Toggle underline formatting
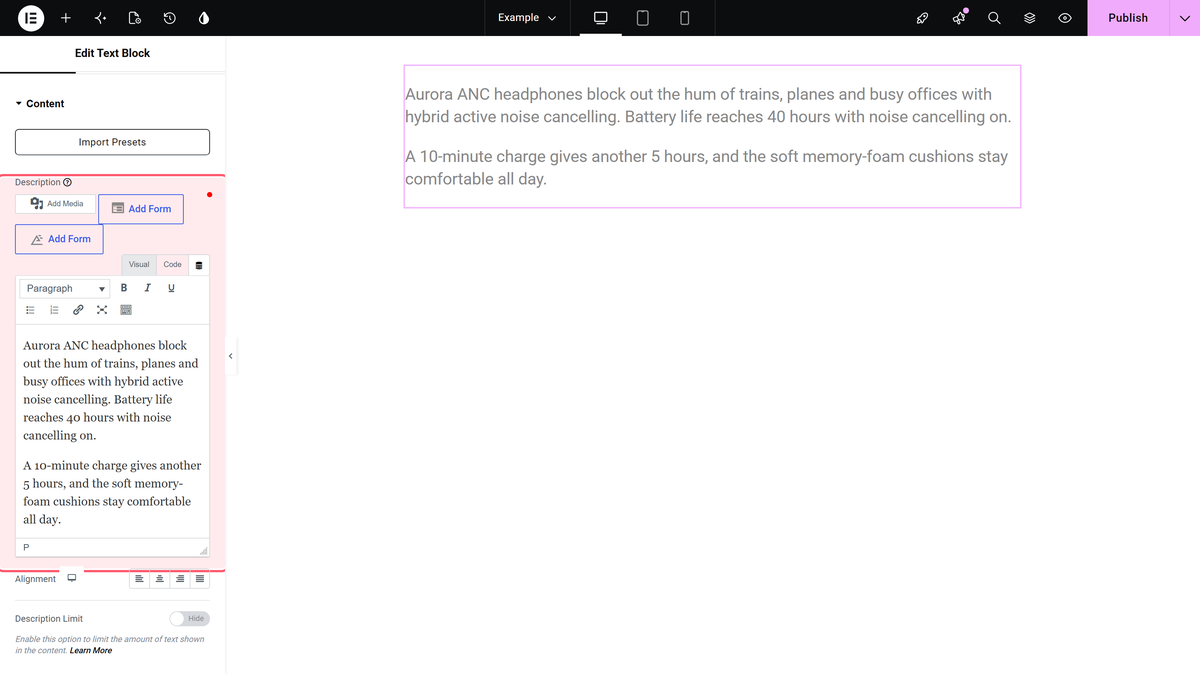 171,288
